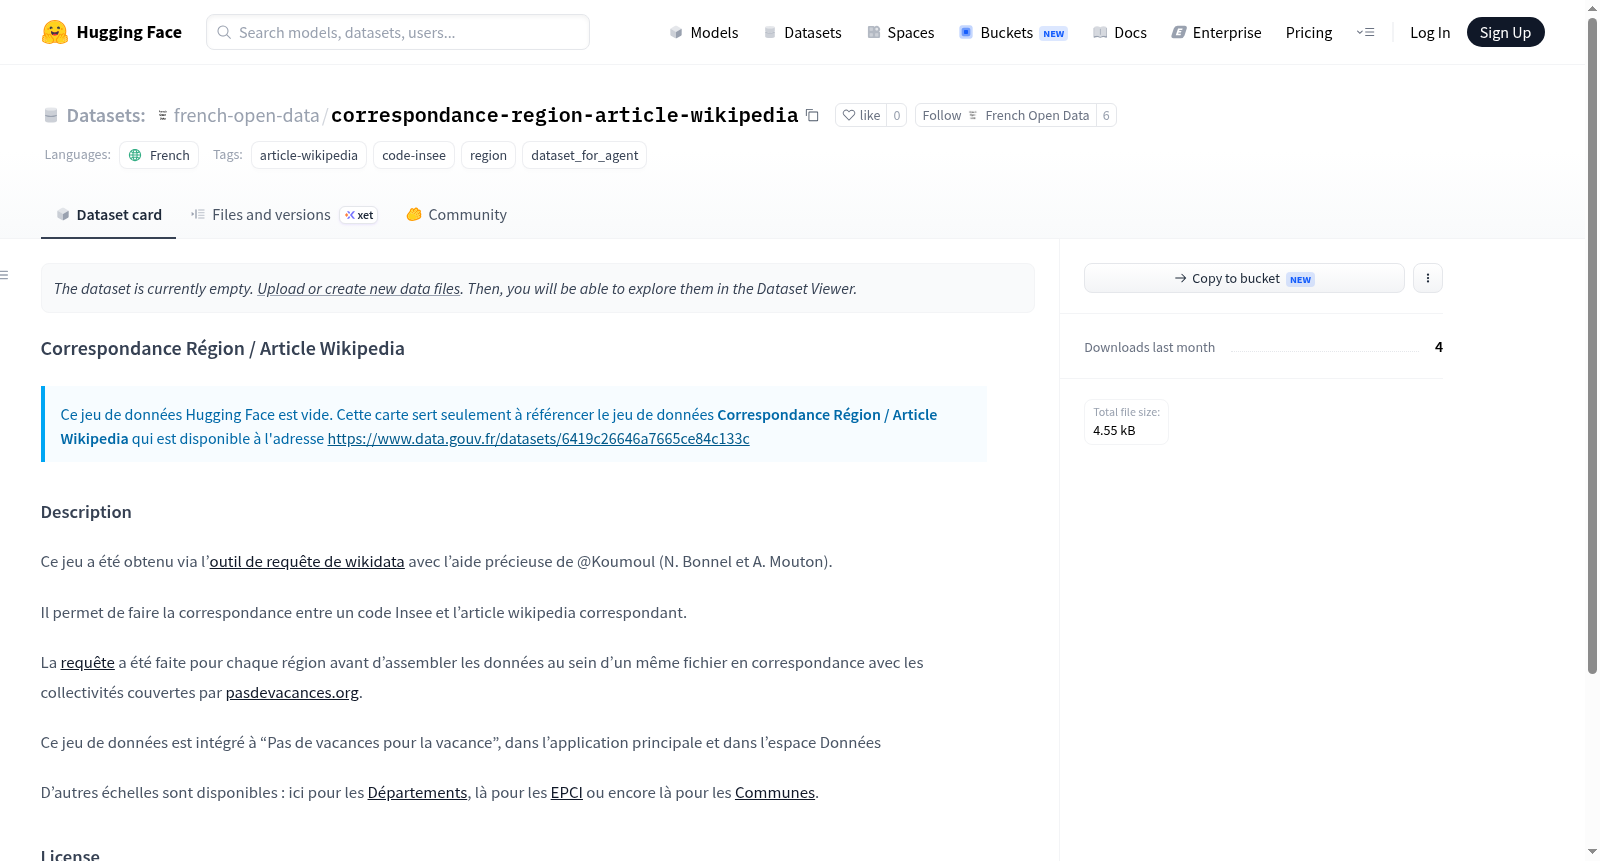1600x861 pixels.
Task: Follow the French Open Data organization
Action: 1005,115
